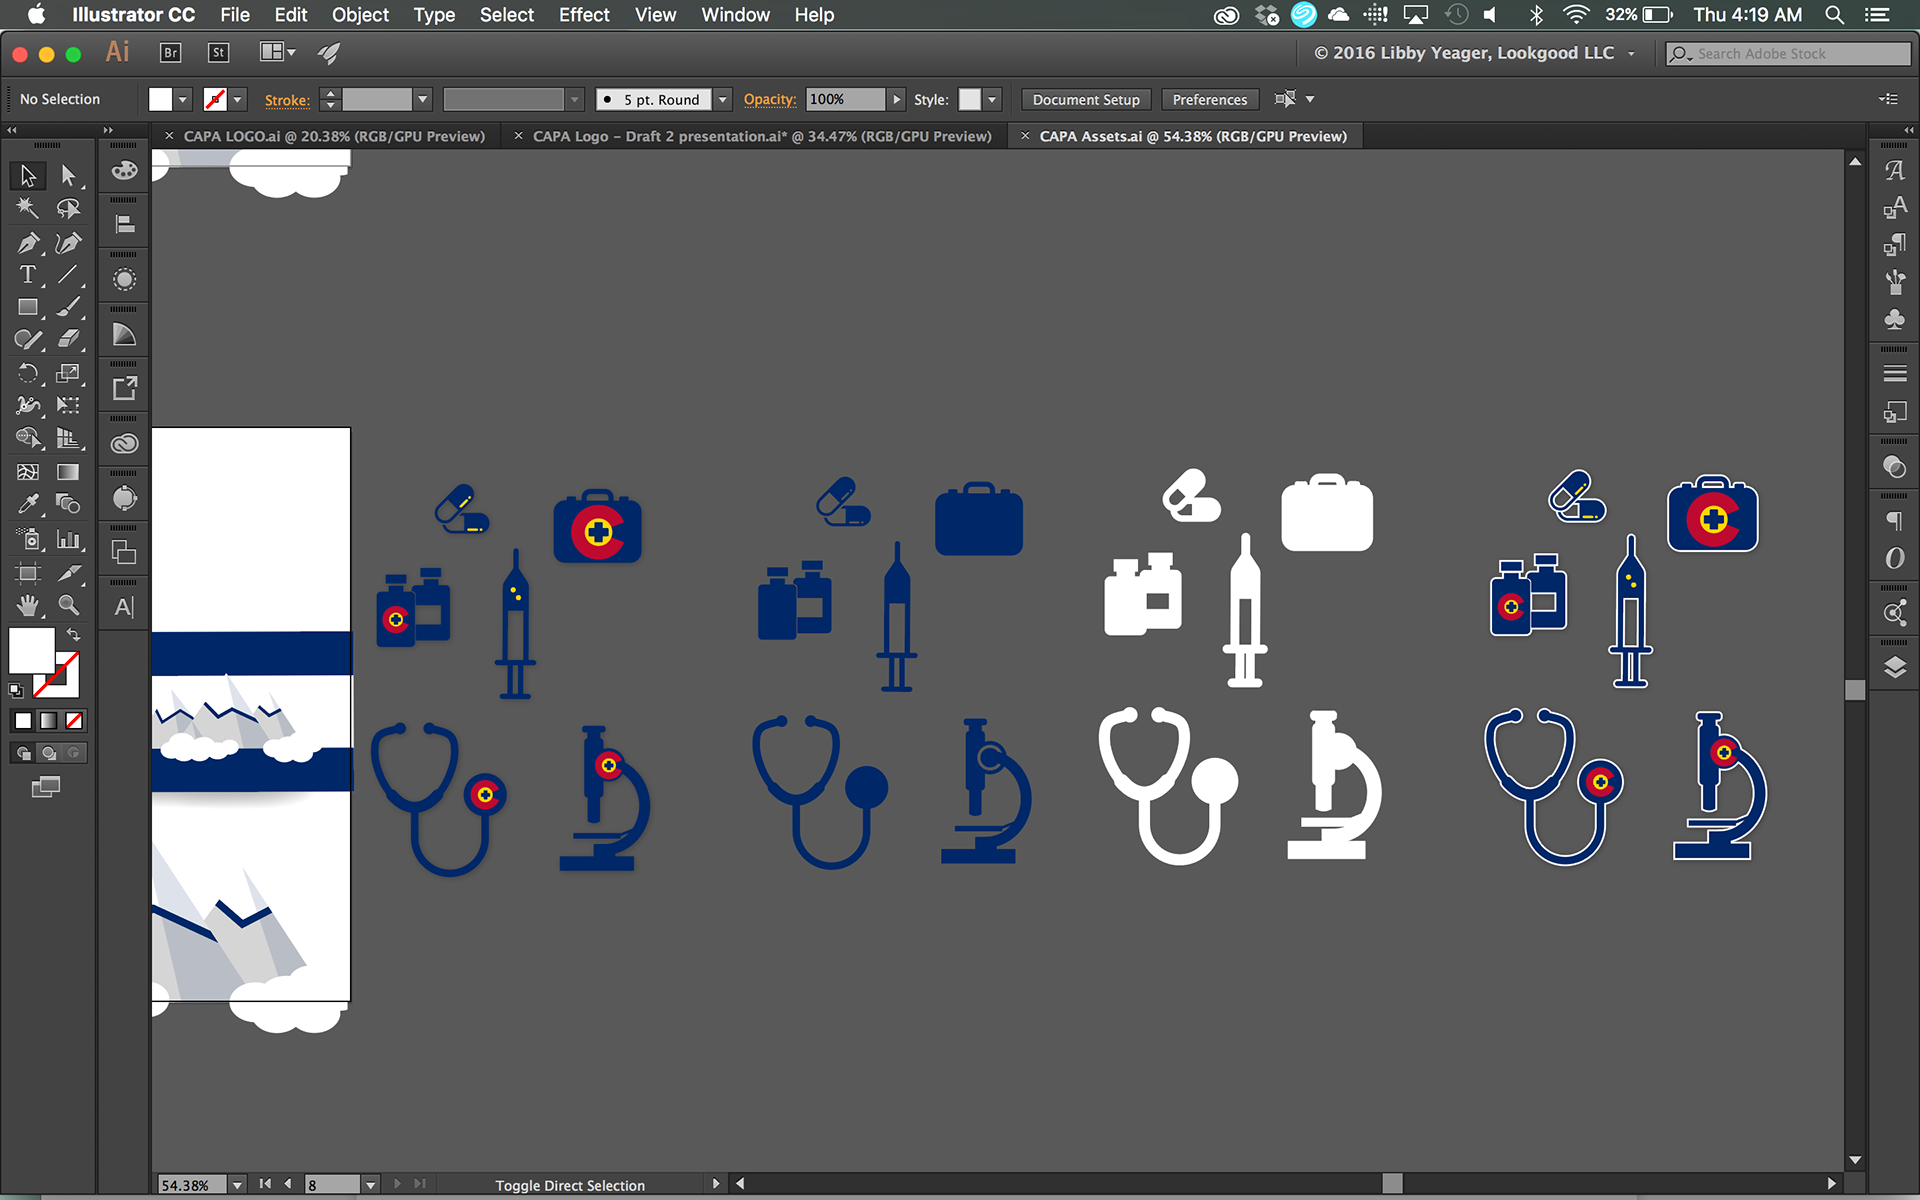Click Preferences button
The width and height of the screenshot is (1920, 1200).
(1210, 100)
